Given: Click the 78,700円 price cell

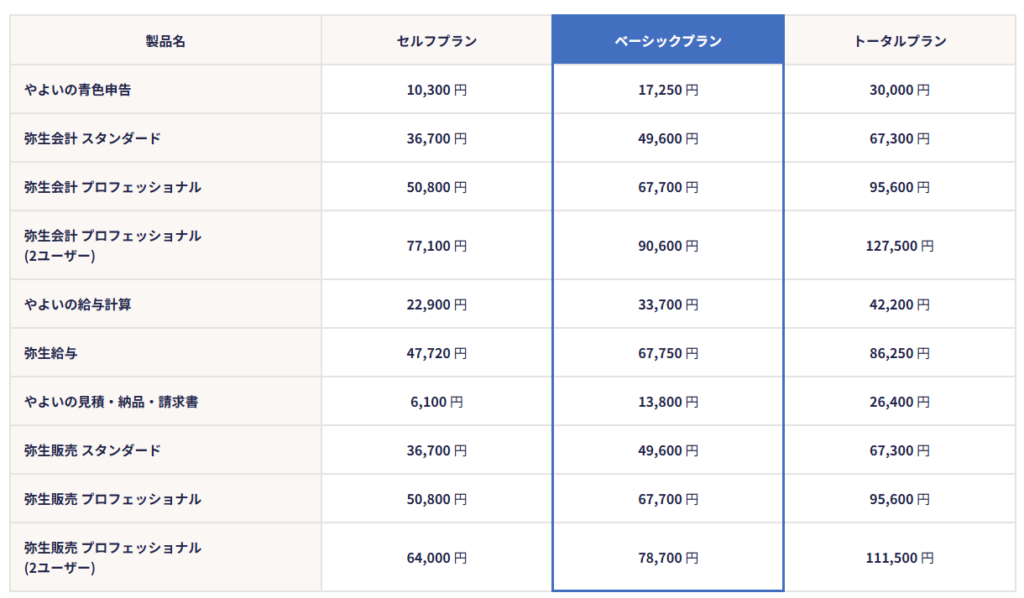Looking at the screenshot, I should pos(668,558).
